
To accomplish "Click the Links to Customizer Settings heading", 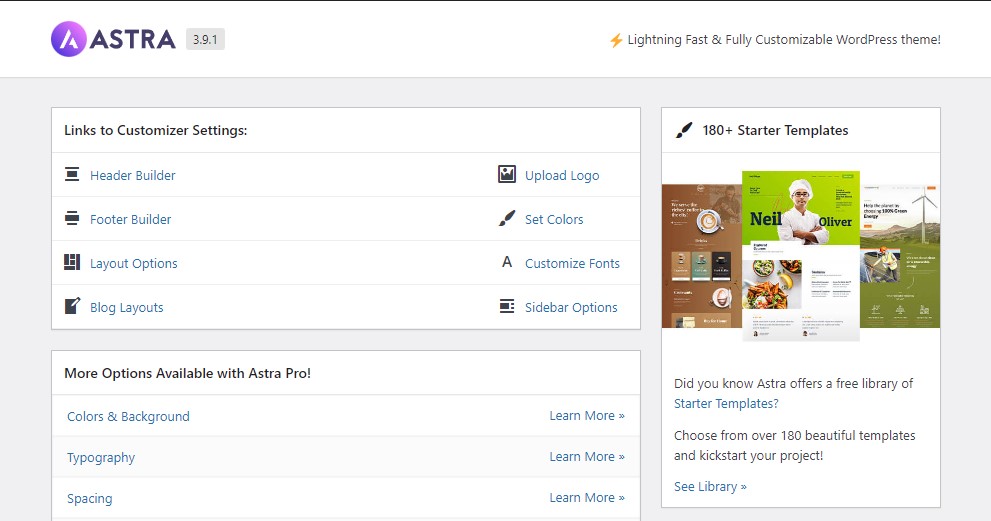I will tap(155, 130).
